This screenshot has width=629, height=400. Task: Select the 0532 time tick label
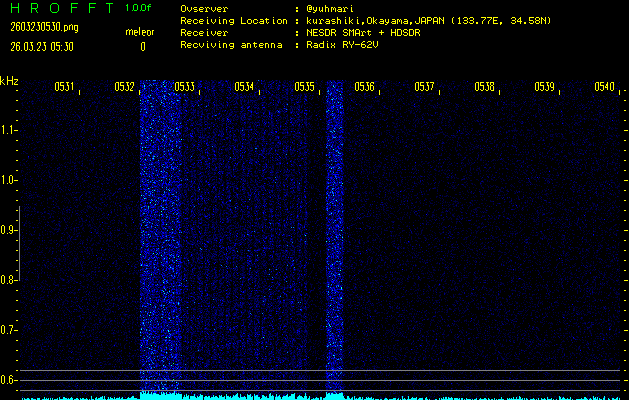point(124,87)
